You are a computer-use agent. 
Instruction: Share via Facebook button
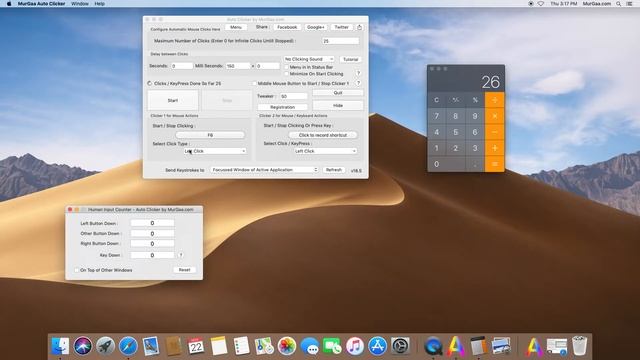[287, 27]
